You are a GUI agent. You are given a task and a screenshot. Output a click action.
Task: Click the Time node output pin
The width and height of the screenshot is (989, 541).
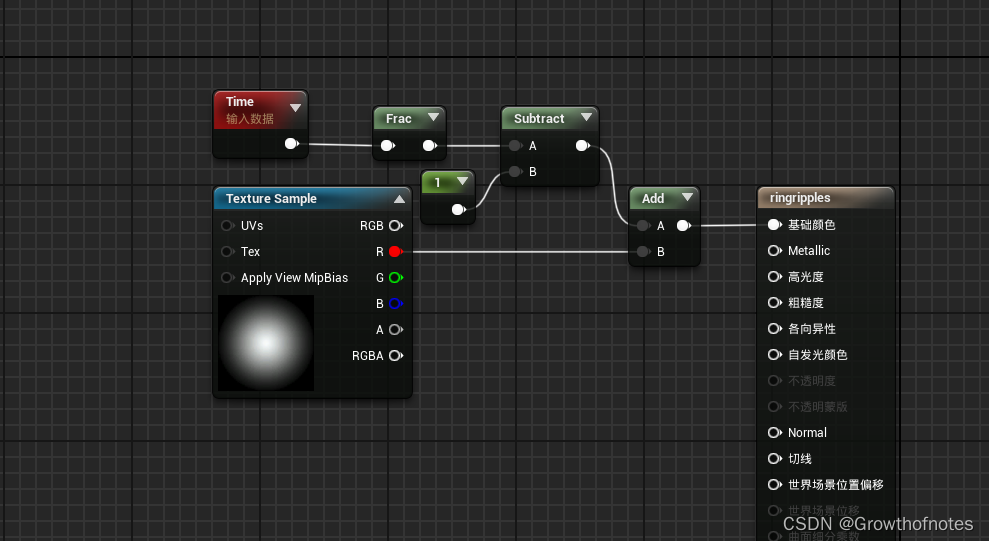(291, 144)
